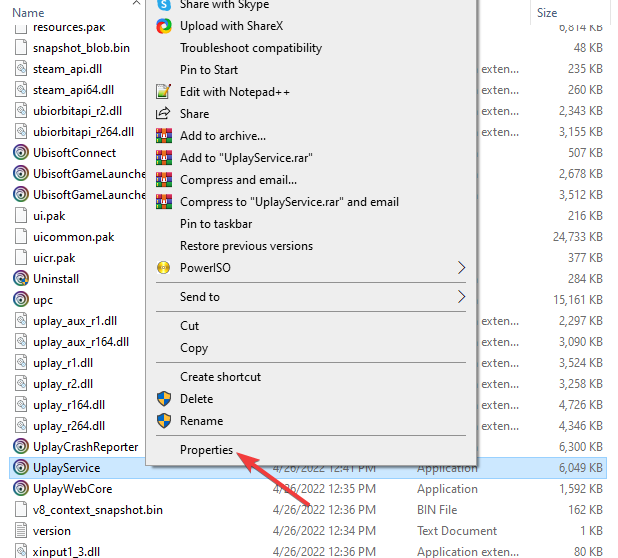Viewport: 618px width, 558px height.
Task: Choose Restore previous versions
Action: coord(246,246)
